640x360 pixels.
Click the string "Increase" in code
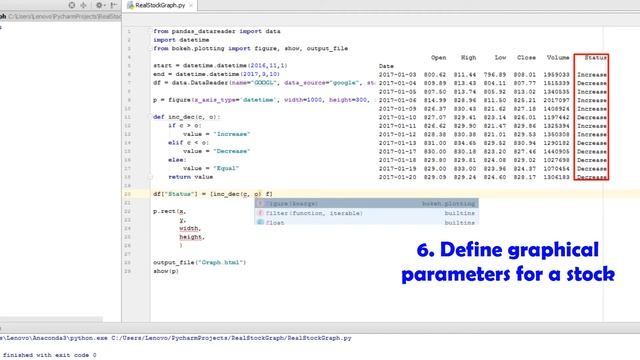coord(232,134)
